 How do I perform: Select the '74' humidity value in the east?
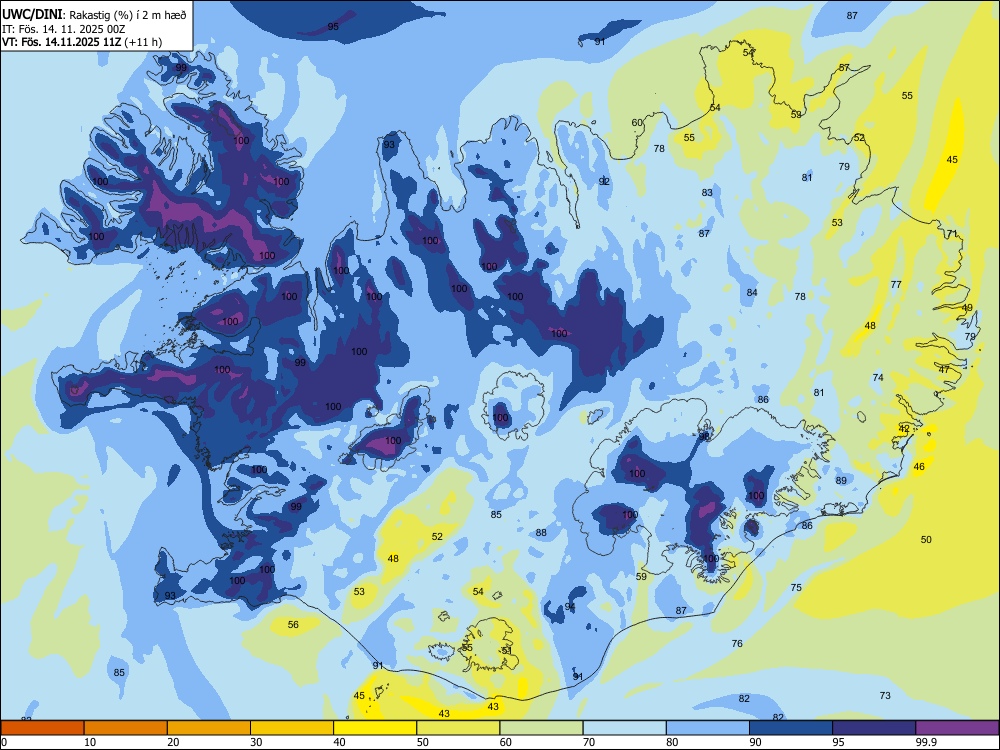[x=878, y=378]
